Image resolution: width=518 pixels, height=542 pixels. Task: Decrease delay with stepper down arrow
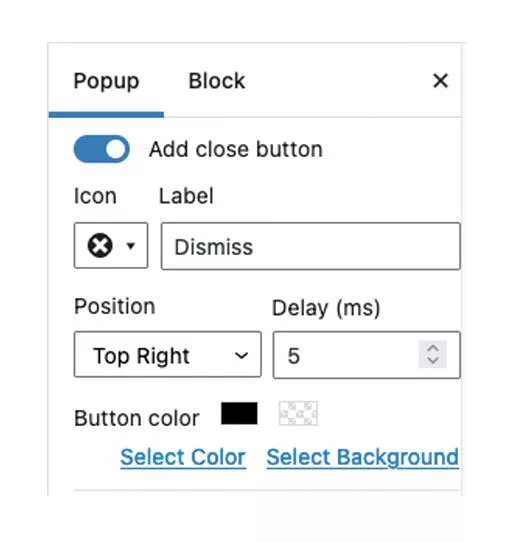(x=433, y=360)
